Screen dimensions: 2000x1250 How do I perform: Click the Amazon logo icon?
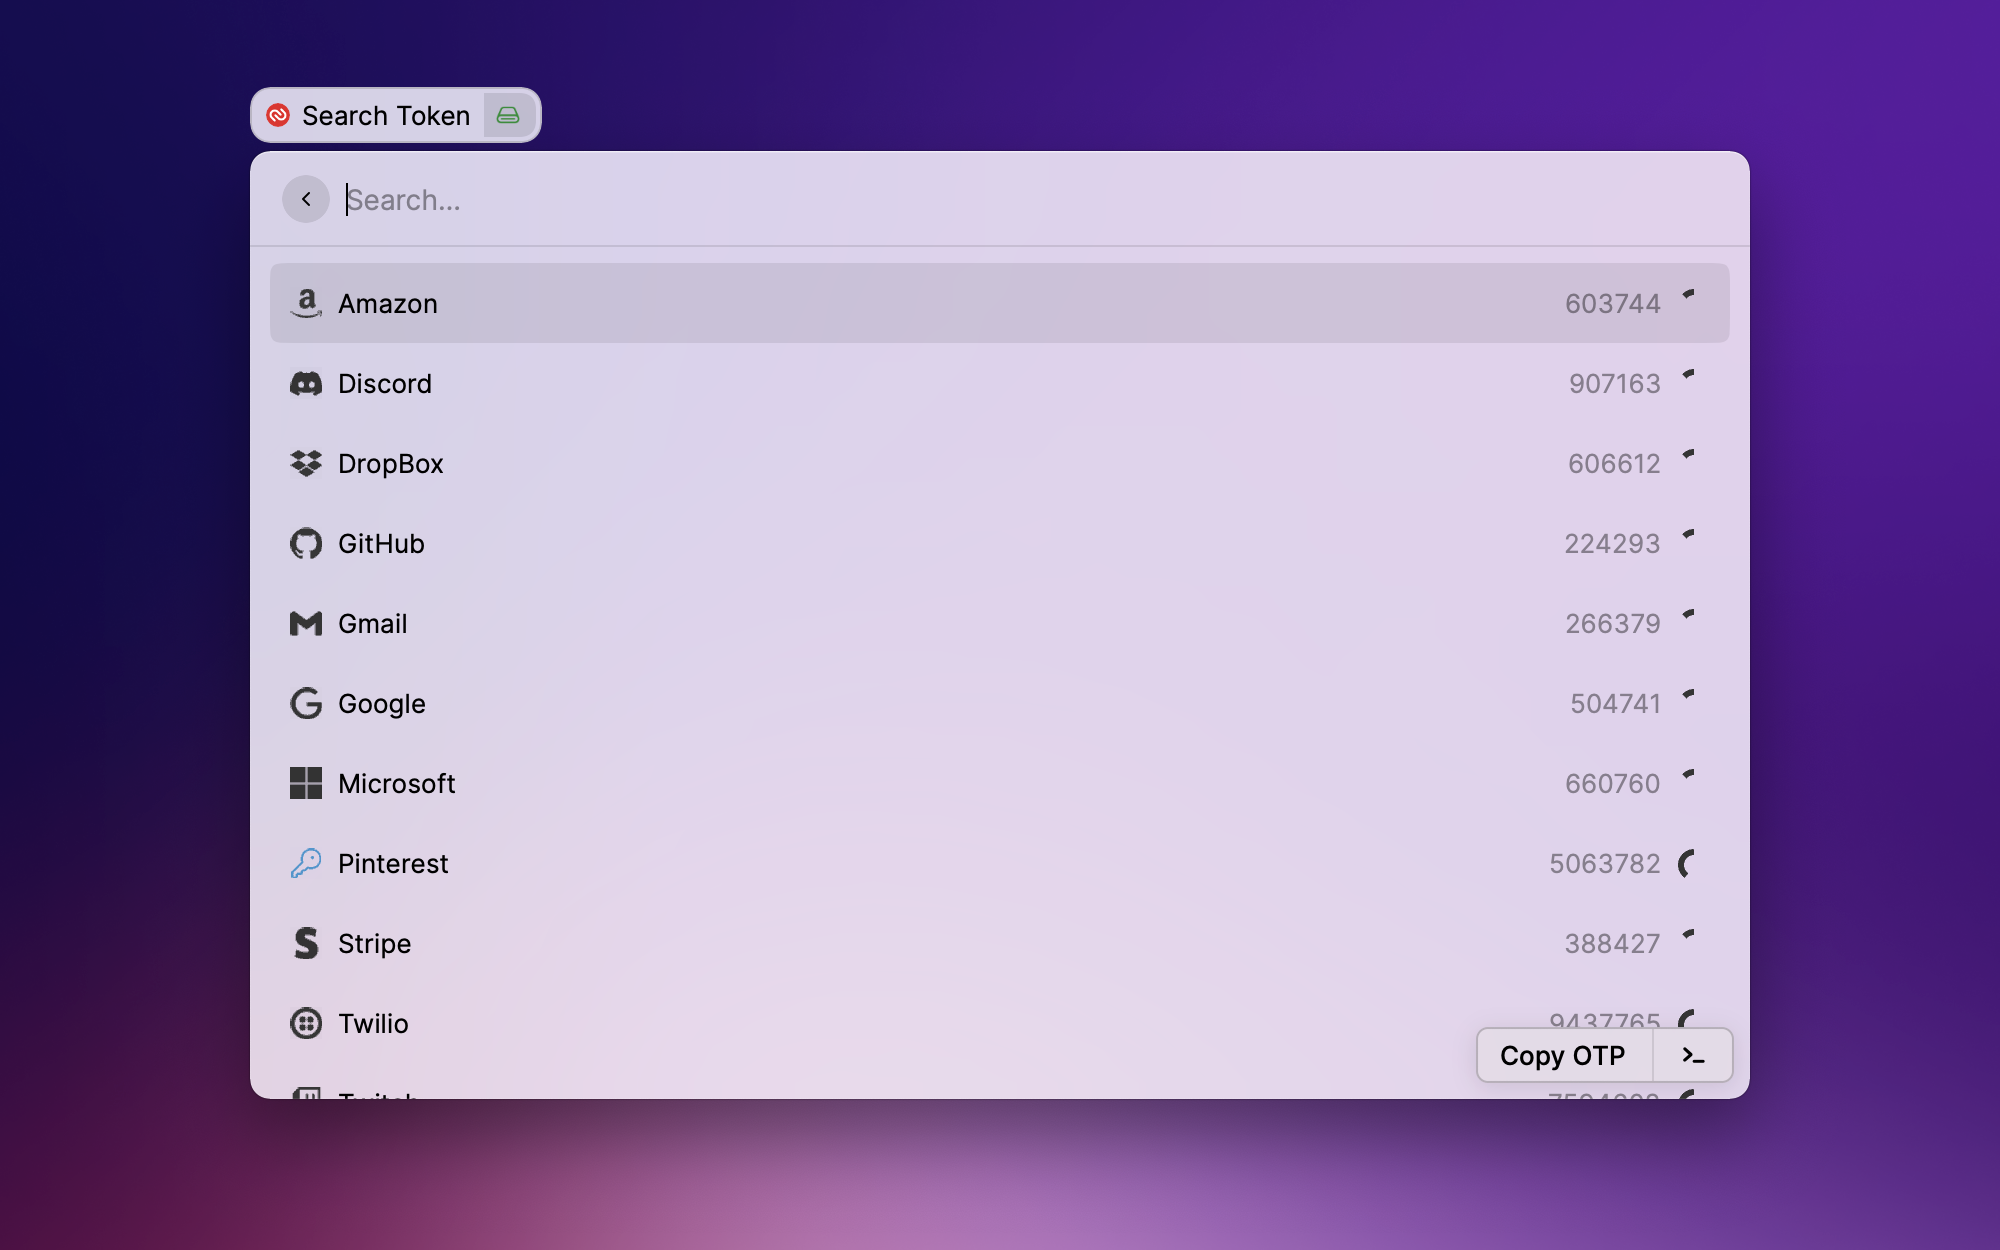[x=306, y=303]
